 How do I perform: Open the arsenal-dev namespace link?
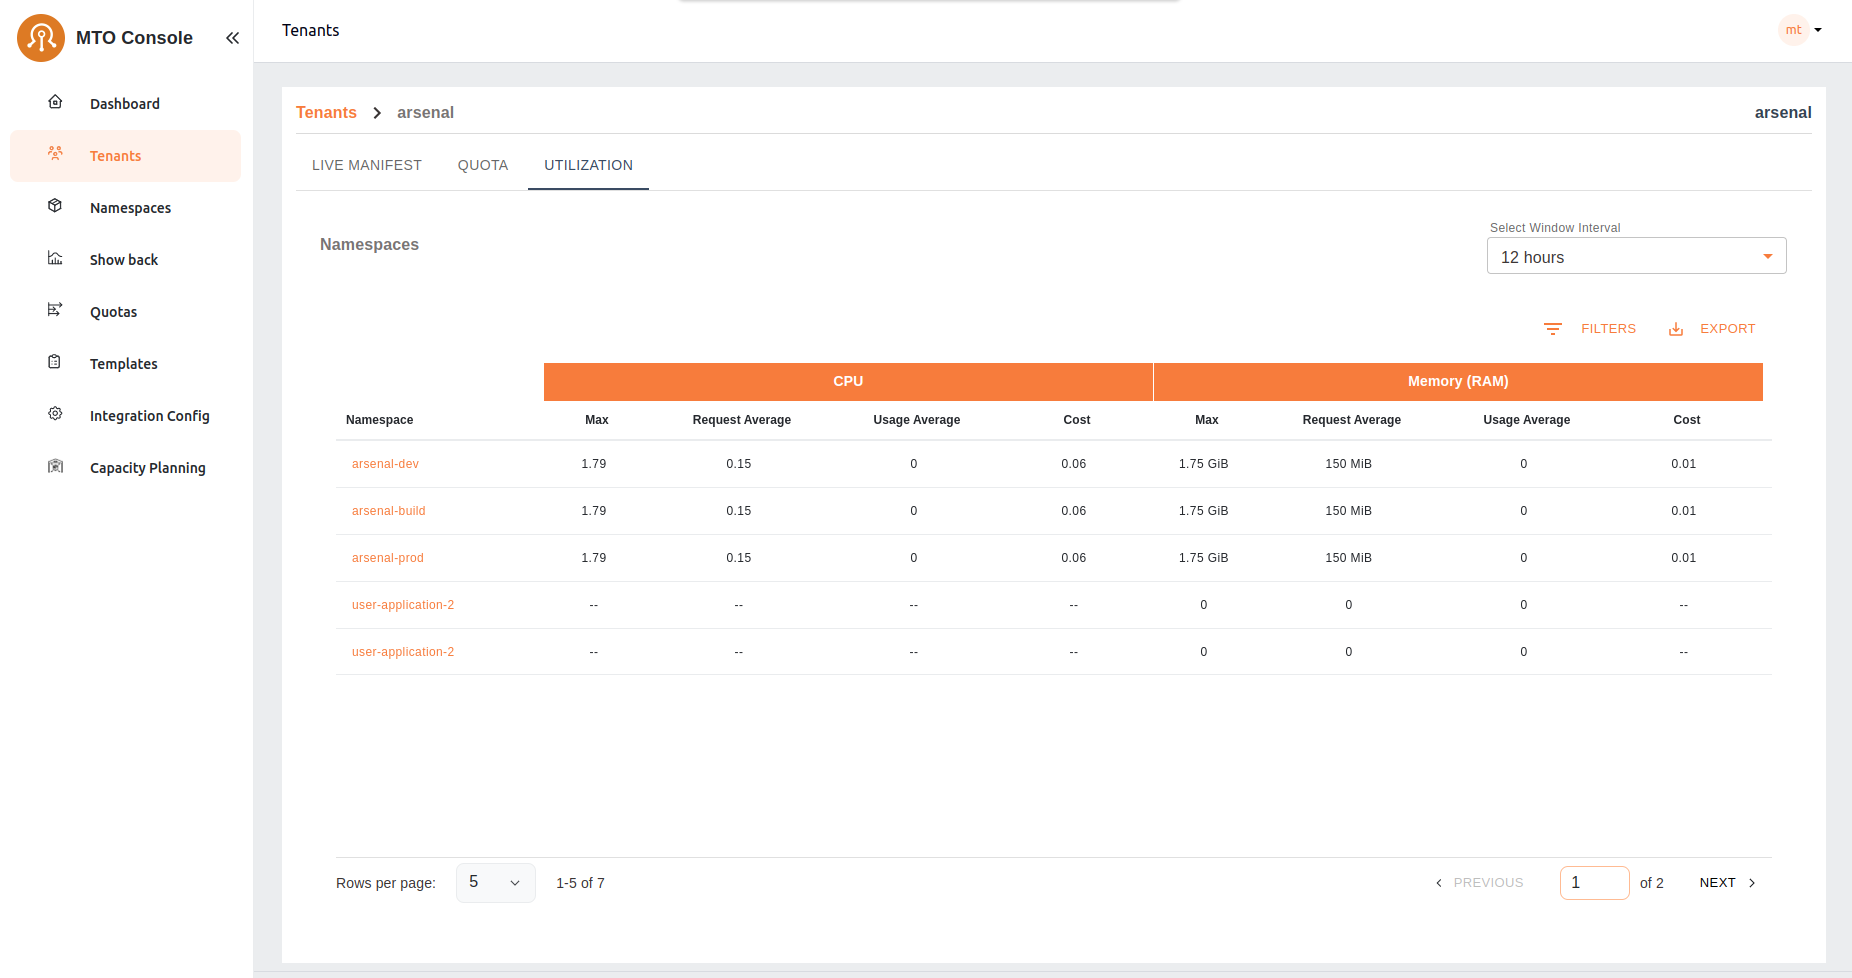[385, 464]
